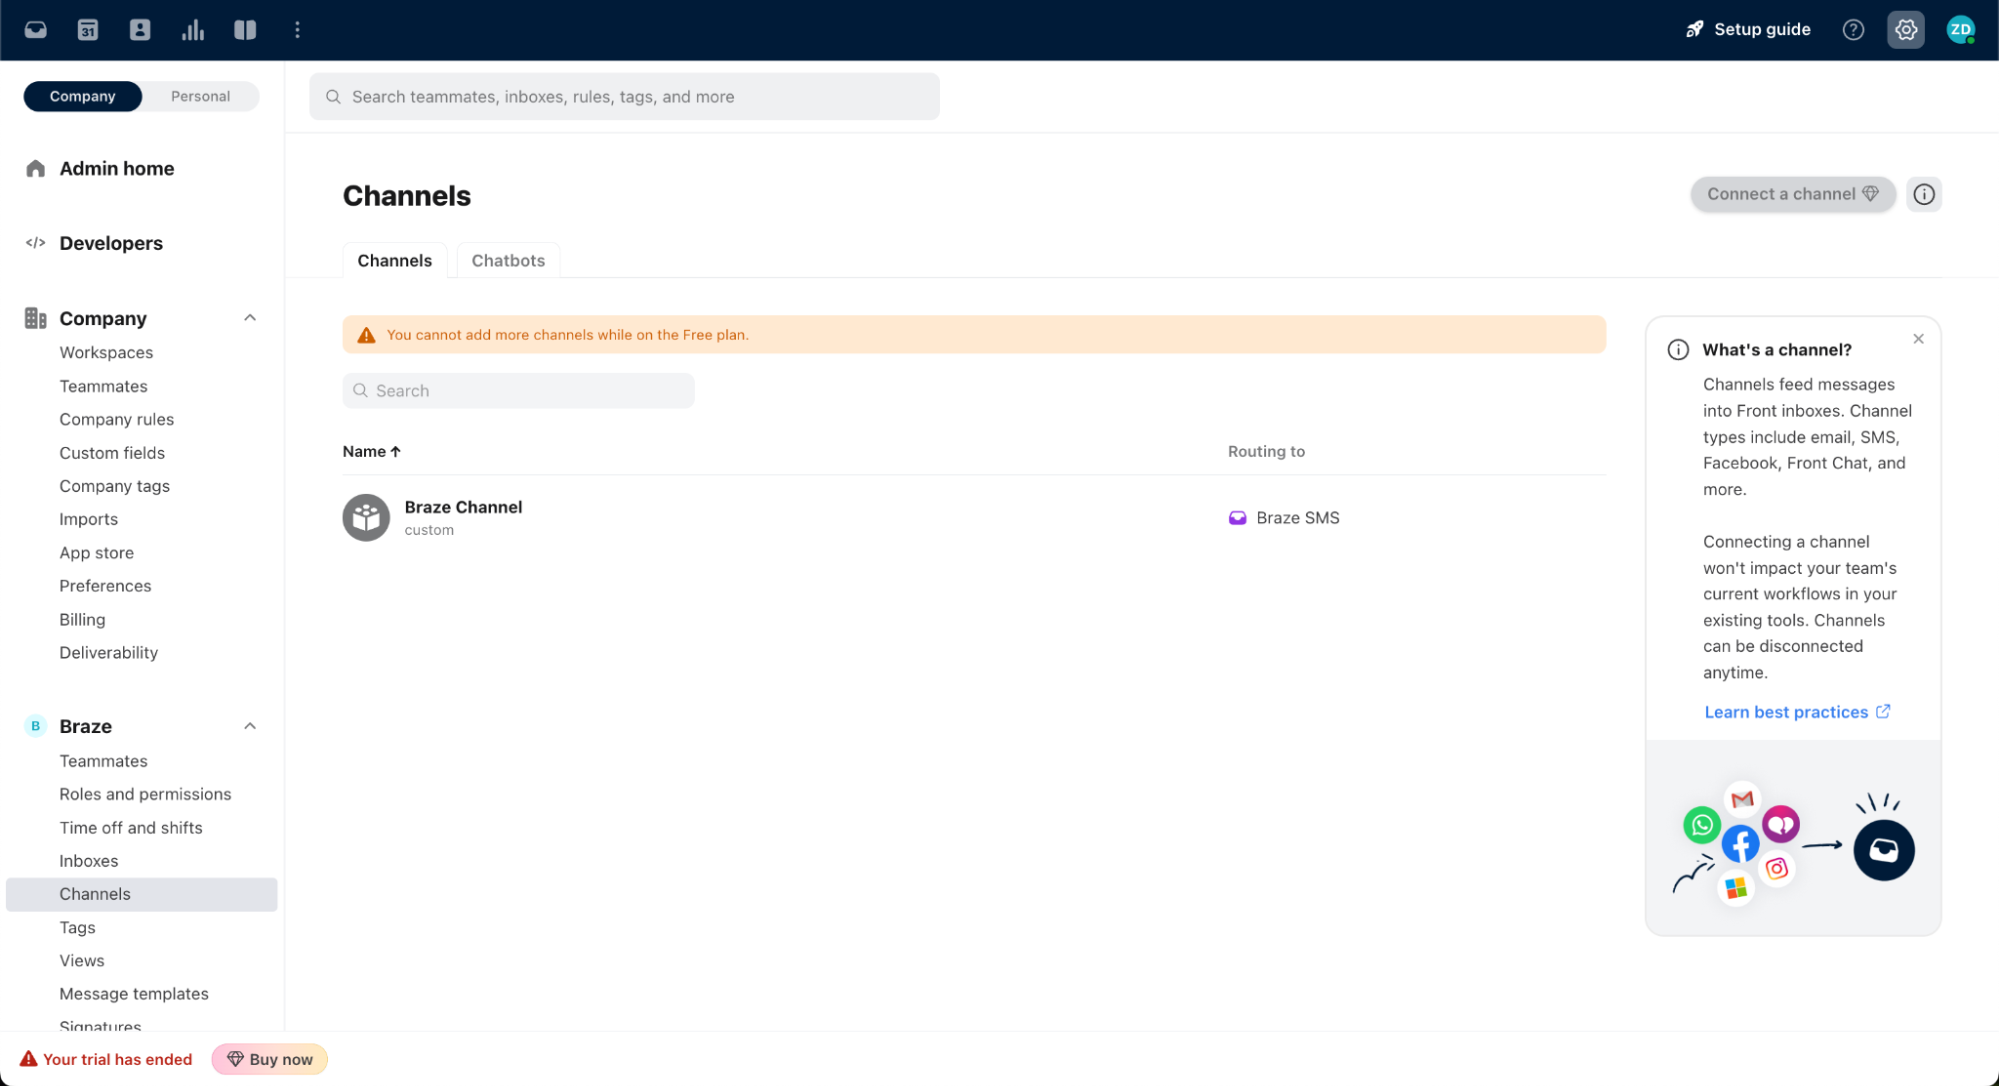Select the Channels tab
The width and height of the screenshot is (1999, 1087).
point(395,260)
